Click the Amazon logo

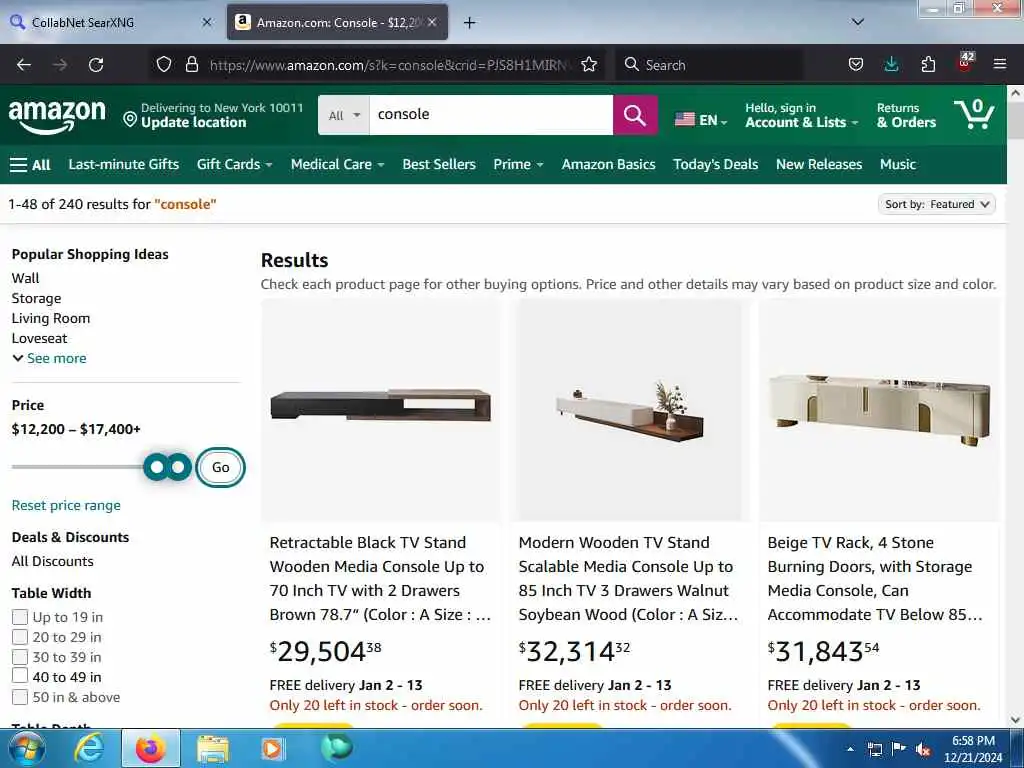(x=57, y=116)
